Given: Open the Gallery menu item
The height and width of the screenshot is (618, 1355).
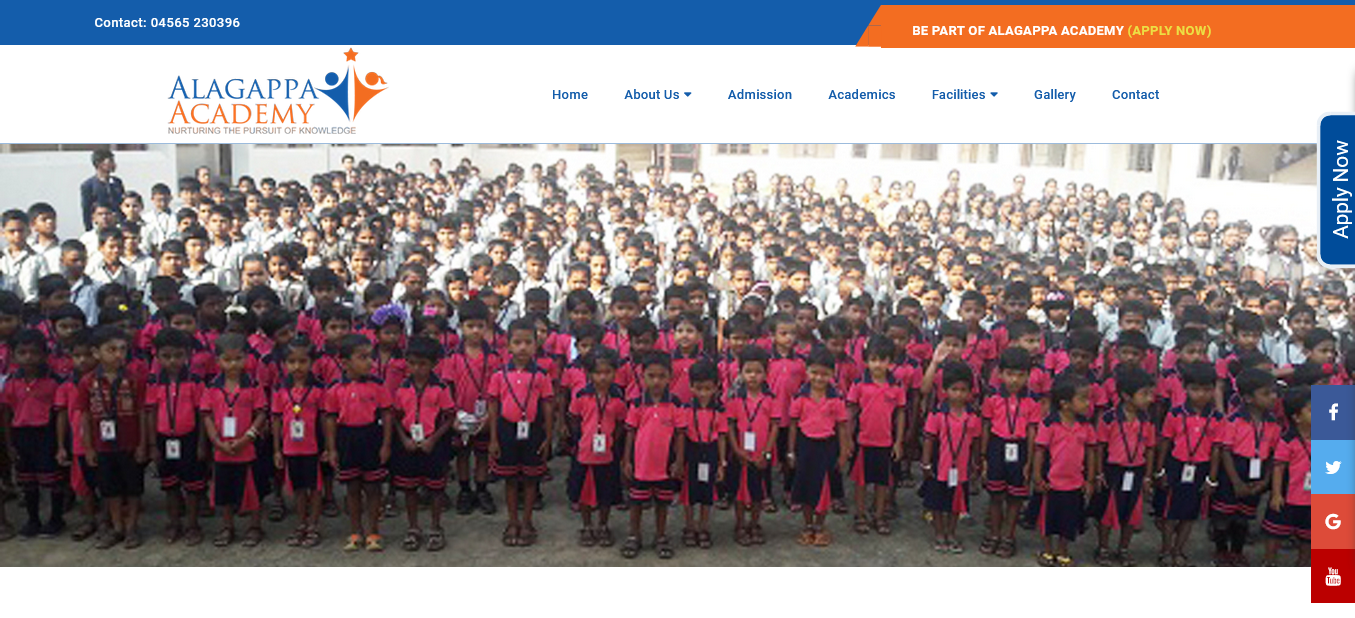Looking at the screenshot, I should click(1055, 95).
